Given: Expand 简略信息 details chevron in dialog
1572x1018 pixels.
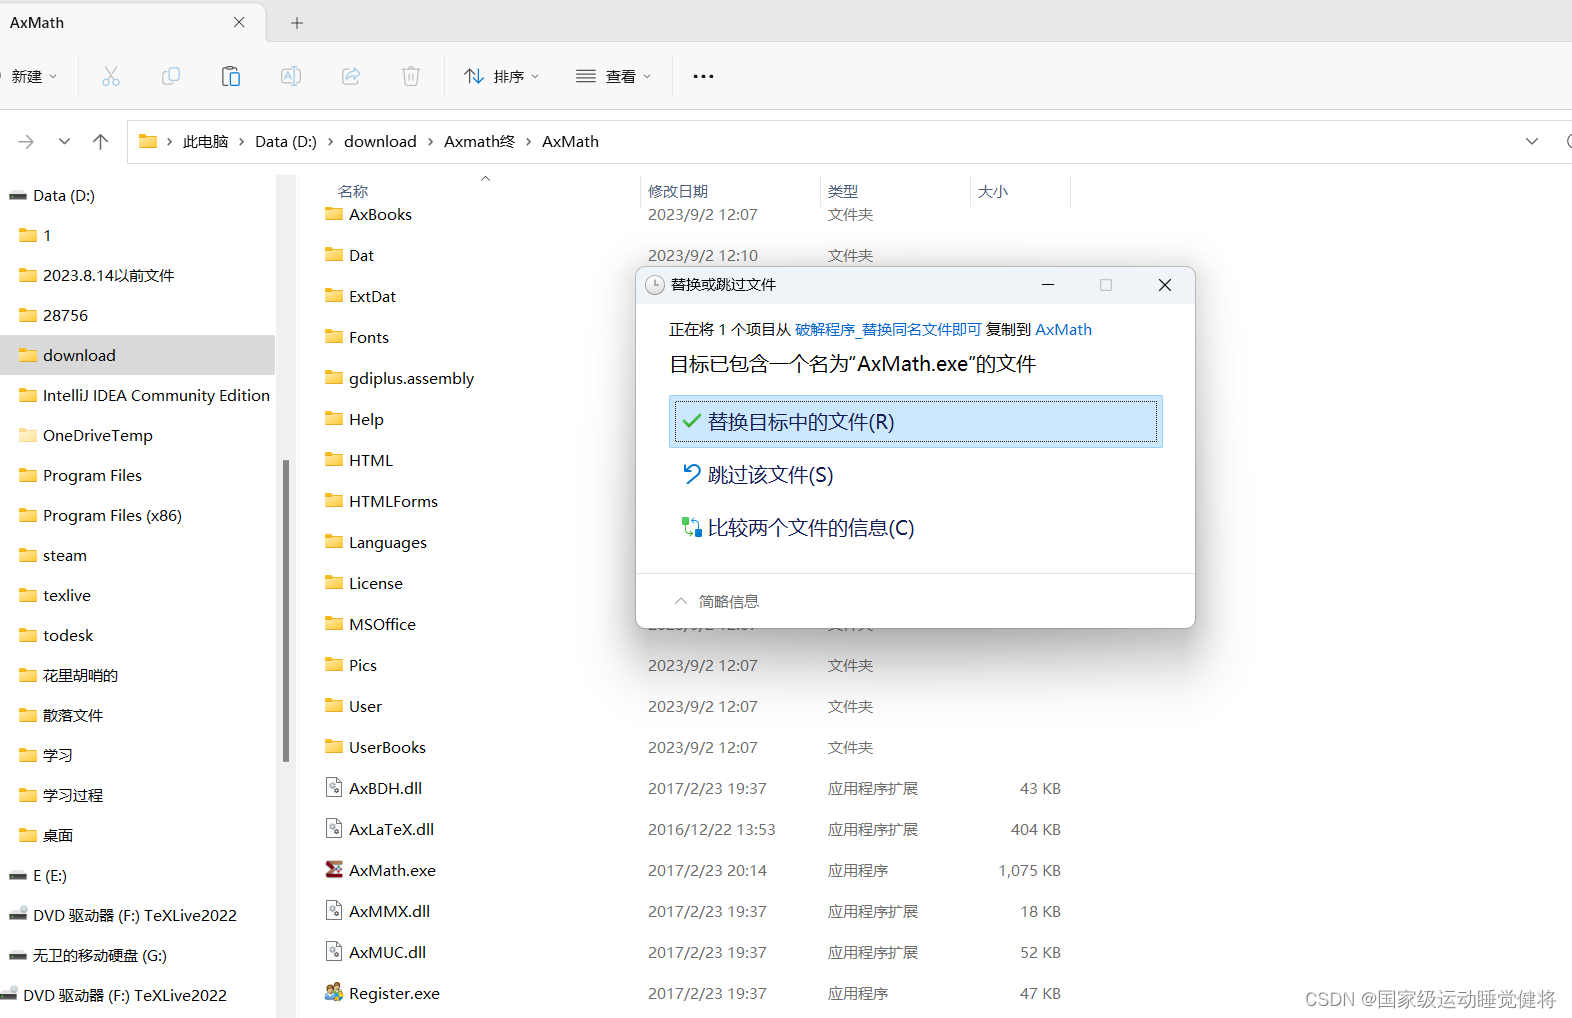Looking at the screenshot, I should (x=681, y=601).
